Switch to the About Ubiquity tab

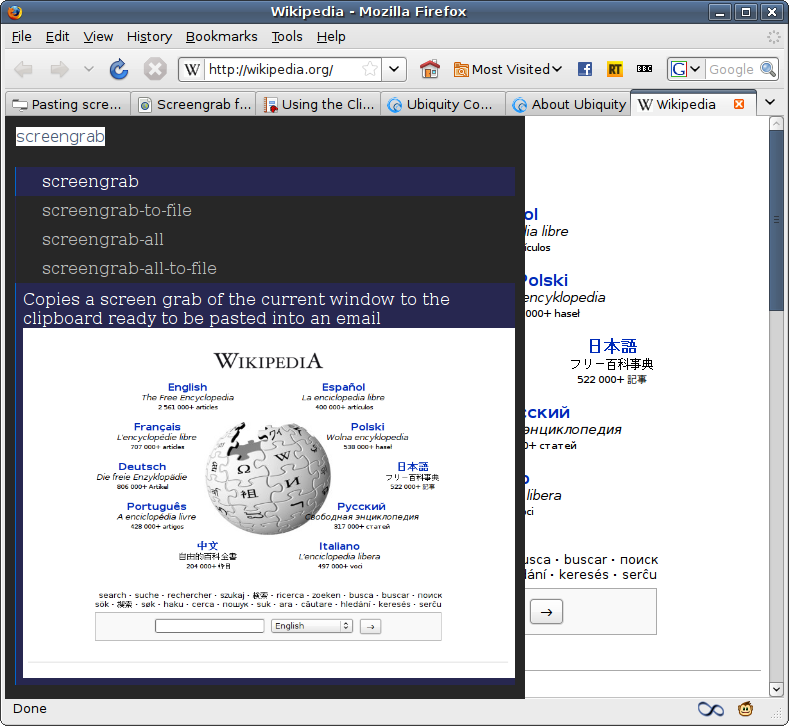click(x=568, y=104)
